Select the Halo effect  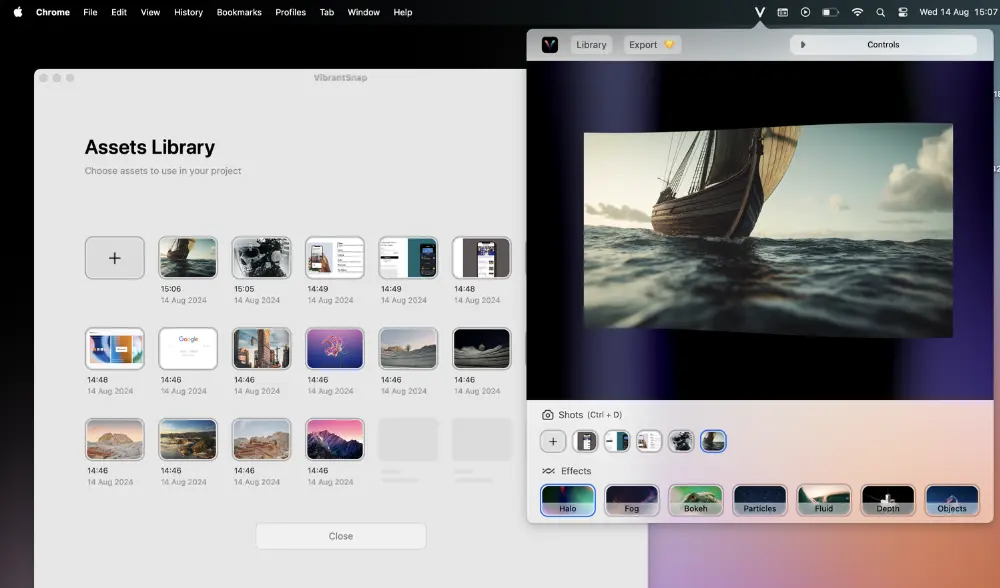click(568, 500)
